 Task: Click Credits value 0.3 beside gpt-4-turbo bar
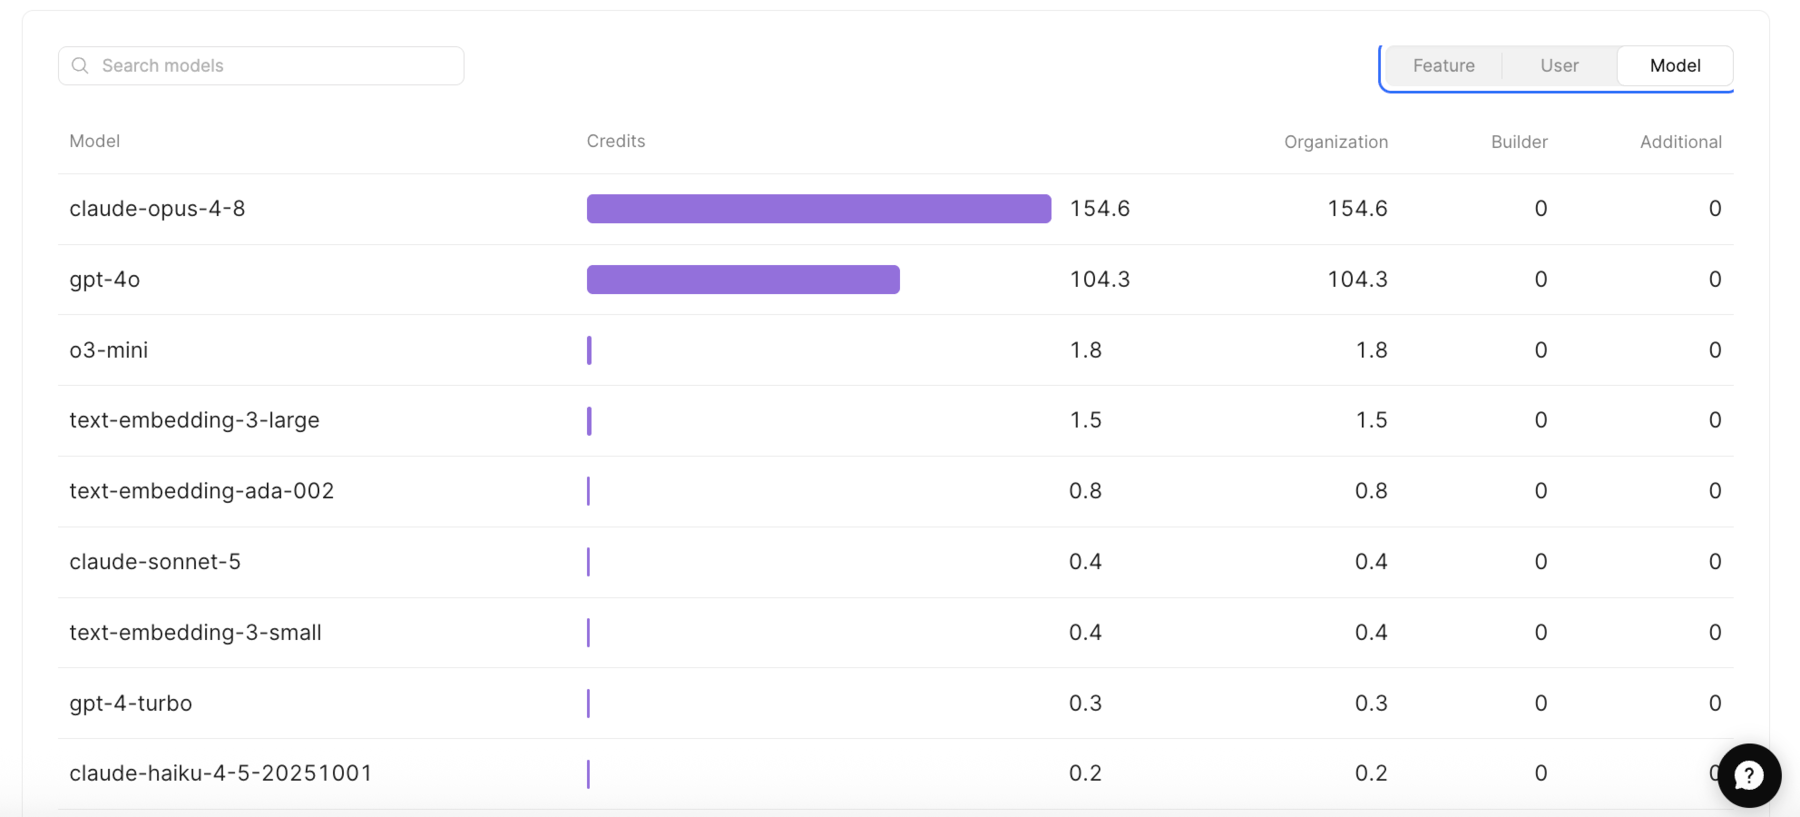[1086, 703]
